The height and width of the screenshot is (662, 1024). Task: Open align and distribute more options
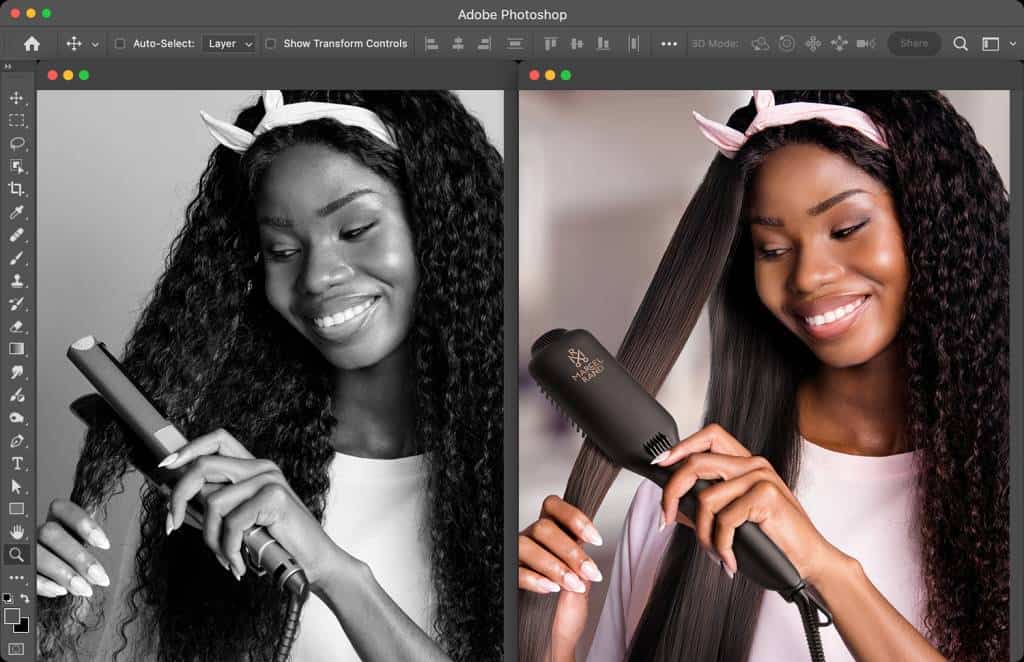669,44
